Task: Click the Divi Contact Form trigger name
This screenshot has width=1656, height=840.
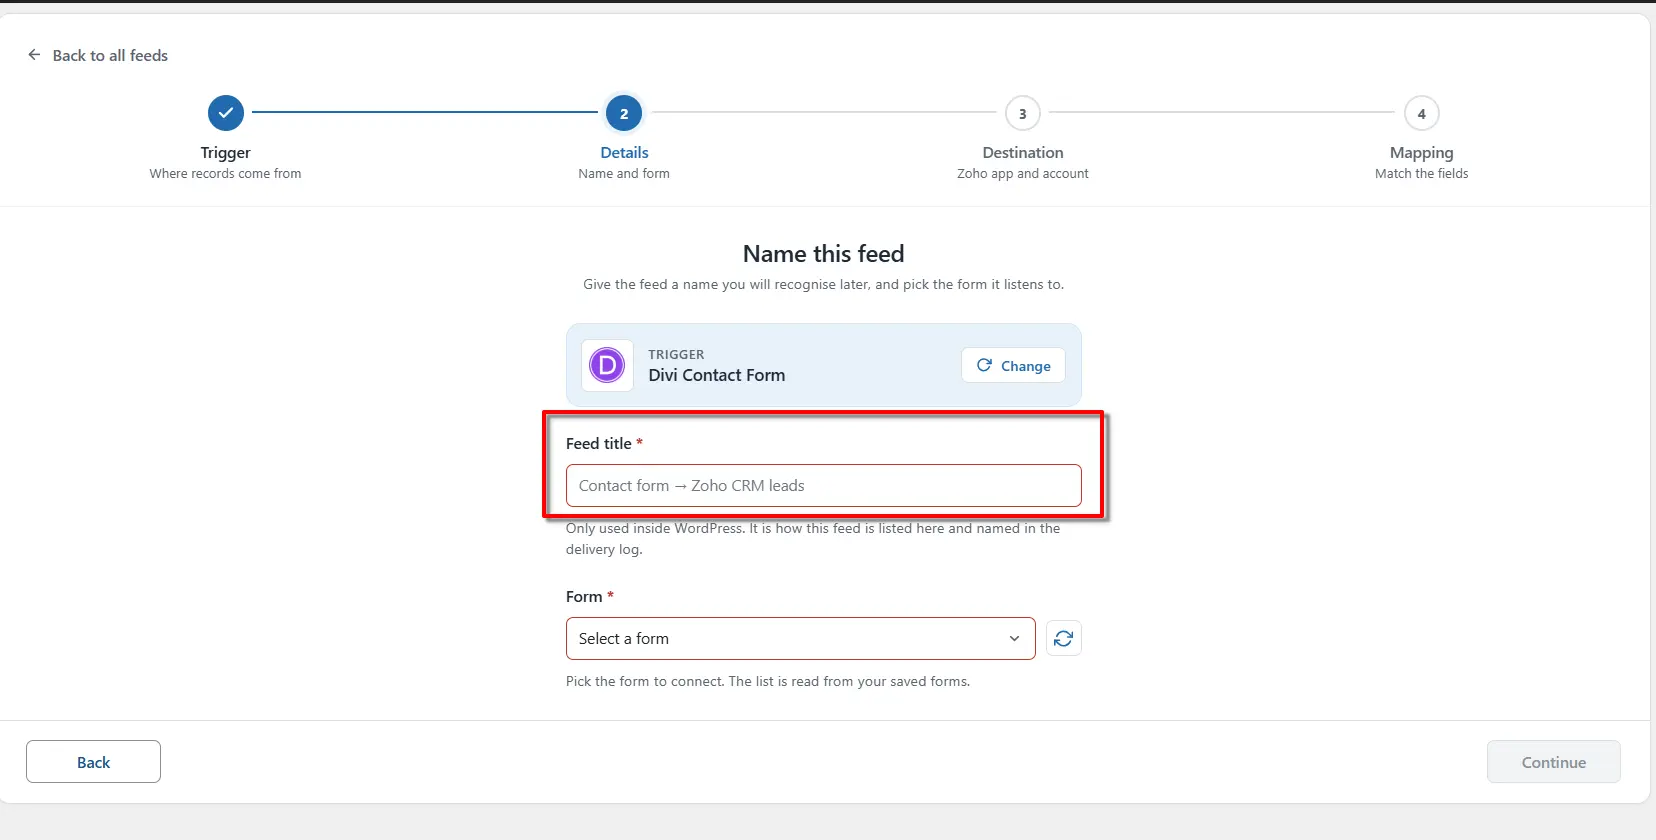Action: (x=716, y=375)
